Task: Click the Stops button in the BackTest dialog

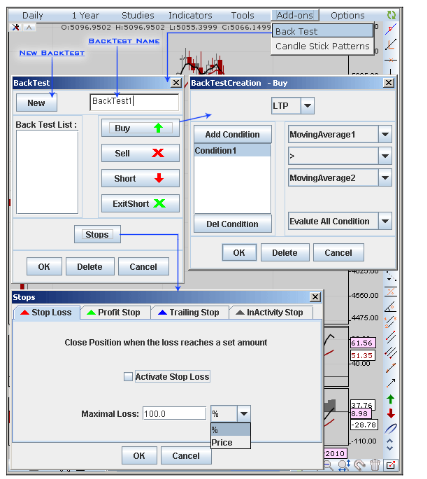Action: click(x=97, y=234)
